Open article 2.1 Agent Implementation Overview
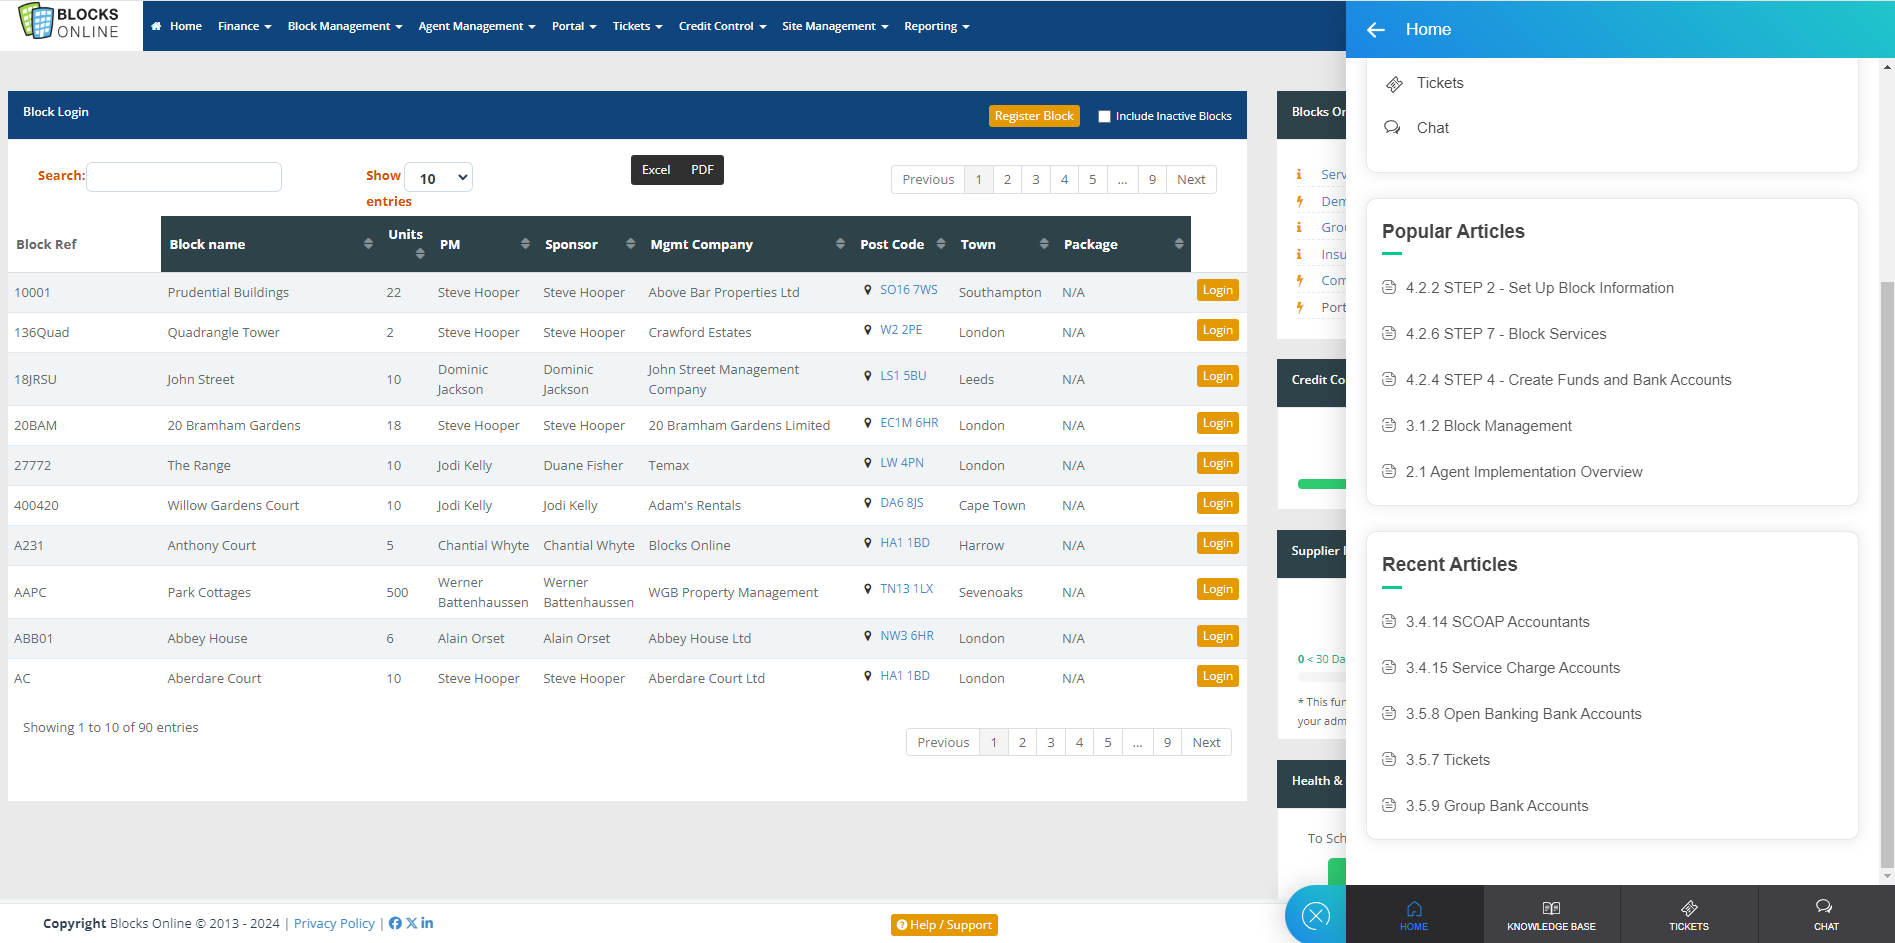This screenshot has height=943, width=1895. point(1523,472)
